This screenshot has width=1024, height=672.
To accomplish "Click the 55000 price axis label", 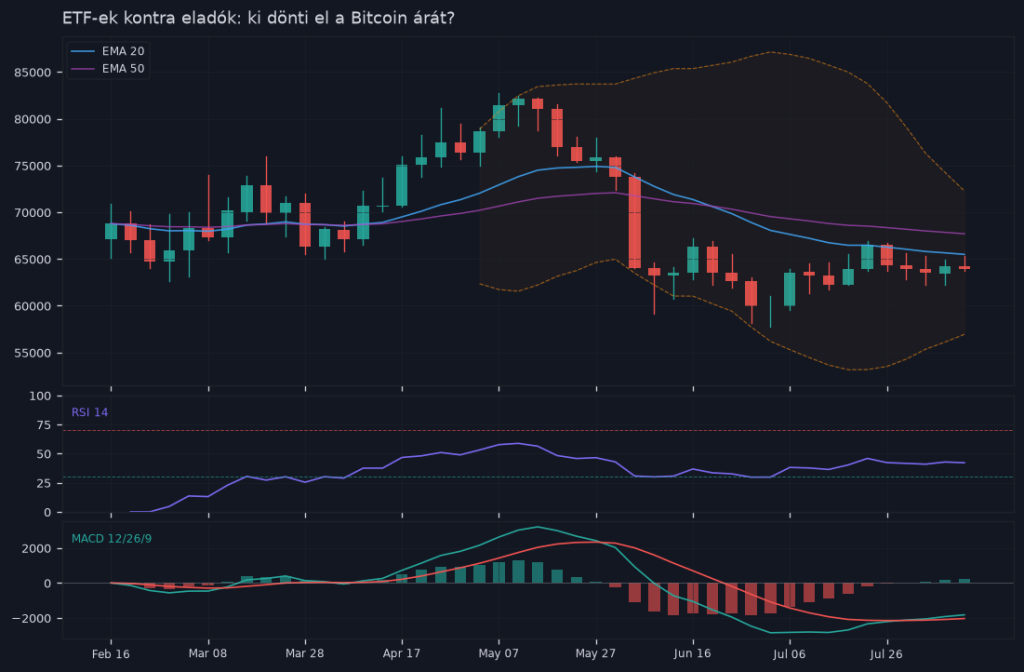I will coord(33,353).
